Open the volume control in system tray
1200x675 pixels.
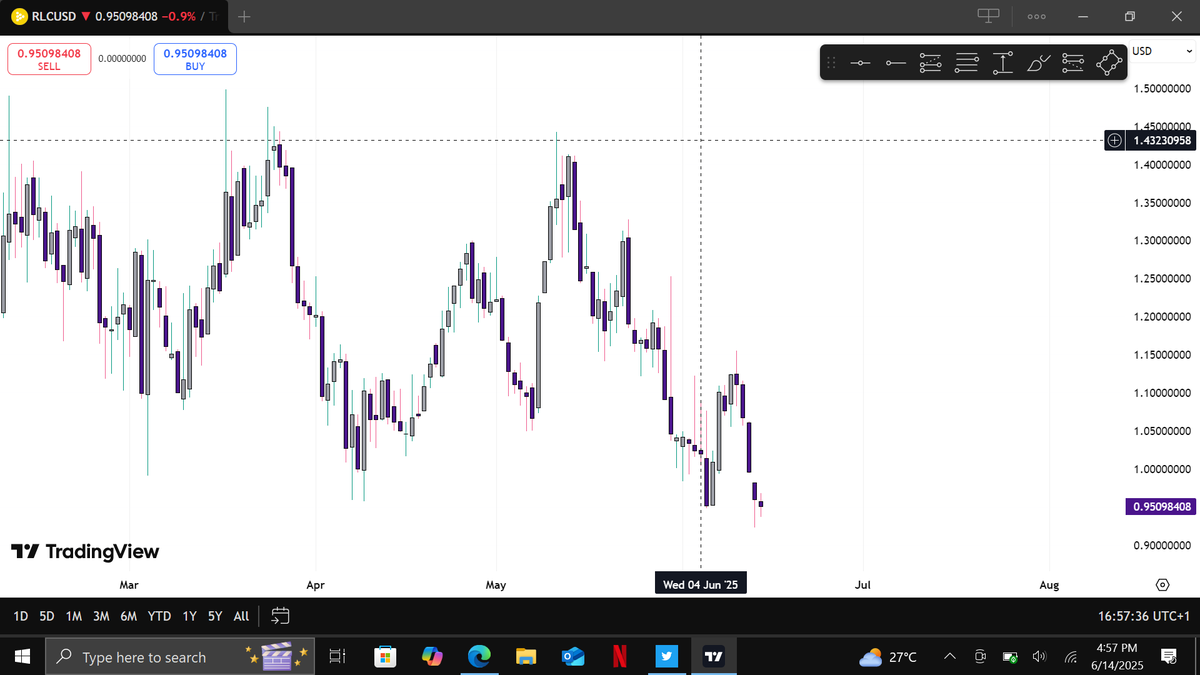[1040, 657]
